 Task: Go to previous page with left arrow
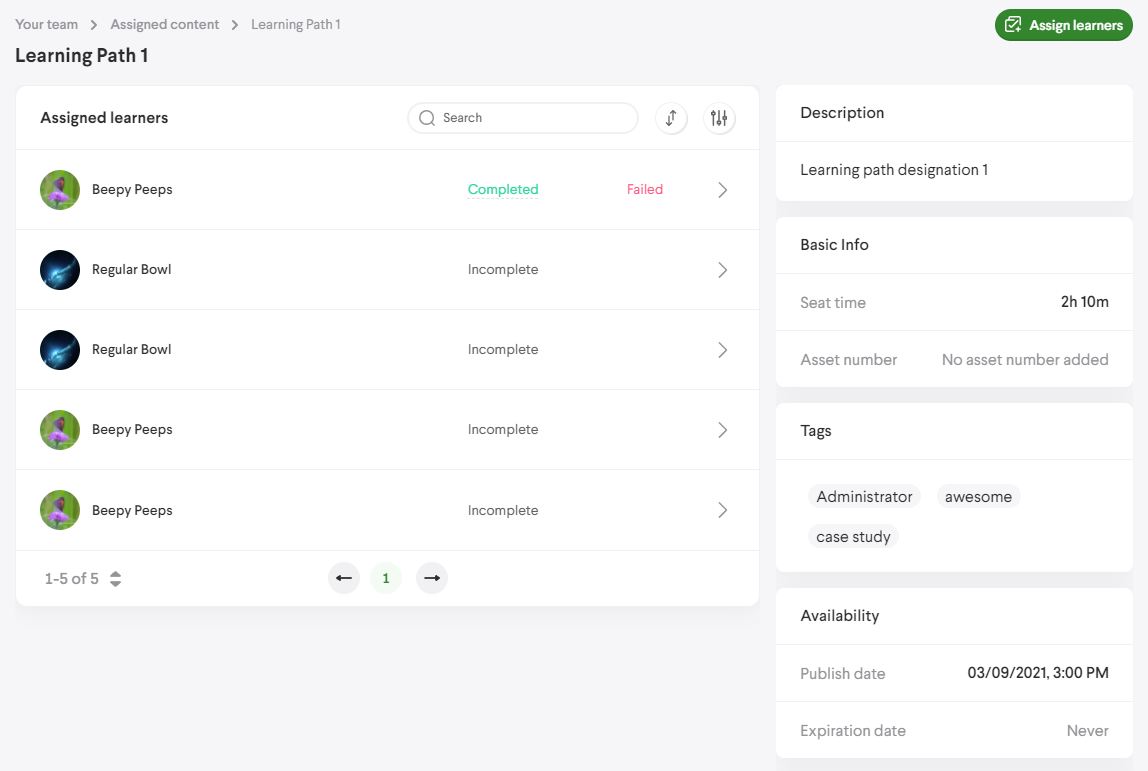[344, 578]
